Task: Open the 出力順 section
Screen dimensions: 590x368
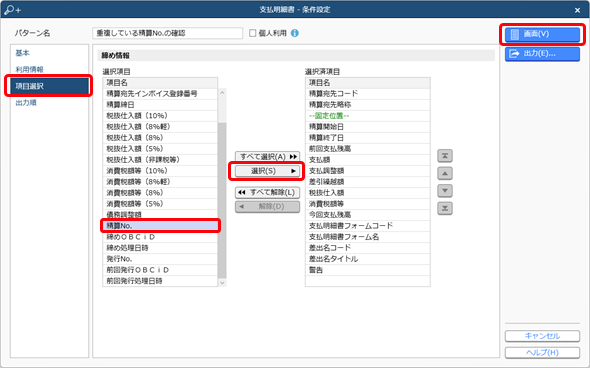Action: pos(26,103)
